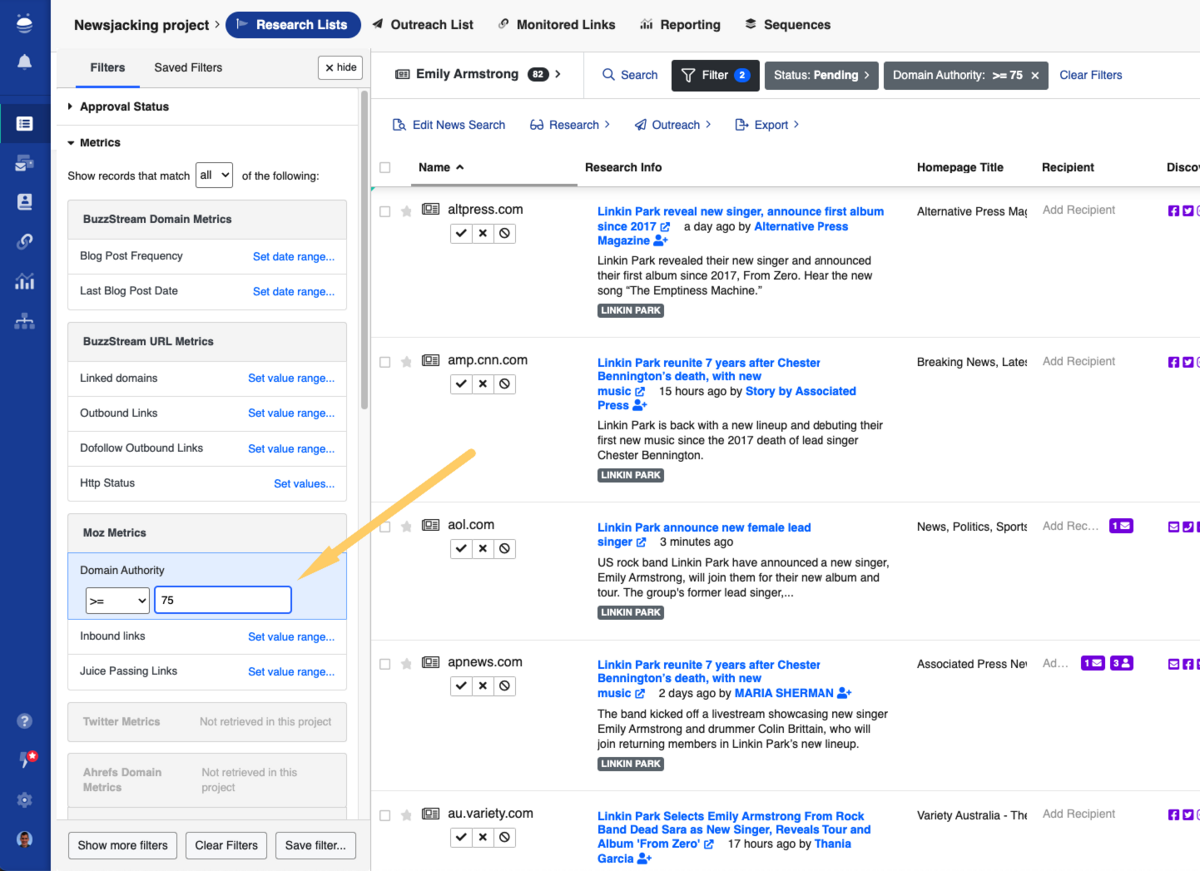Viewport: 1200px width, 871px height.
Task: Switch to the Saved Filters tab
Action: tap(188, 68)
